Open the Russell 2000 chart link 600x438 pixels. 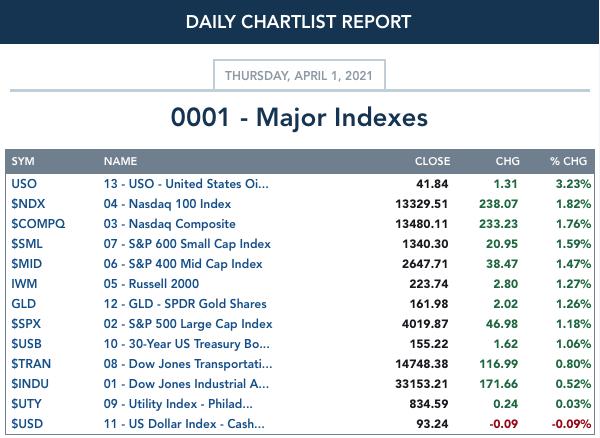click(151, 284)
